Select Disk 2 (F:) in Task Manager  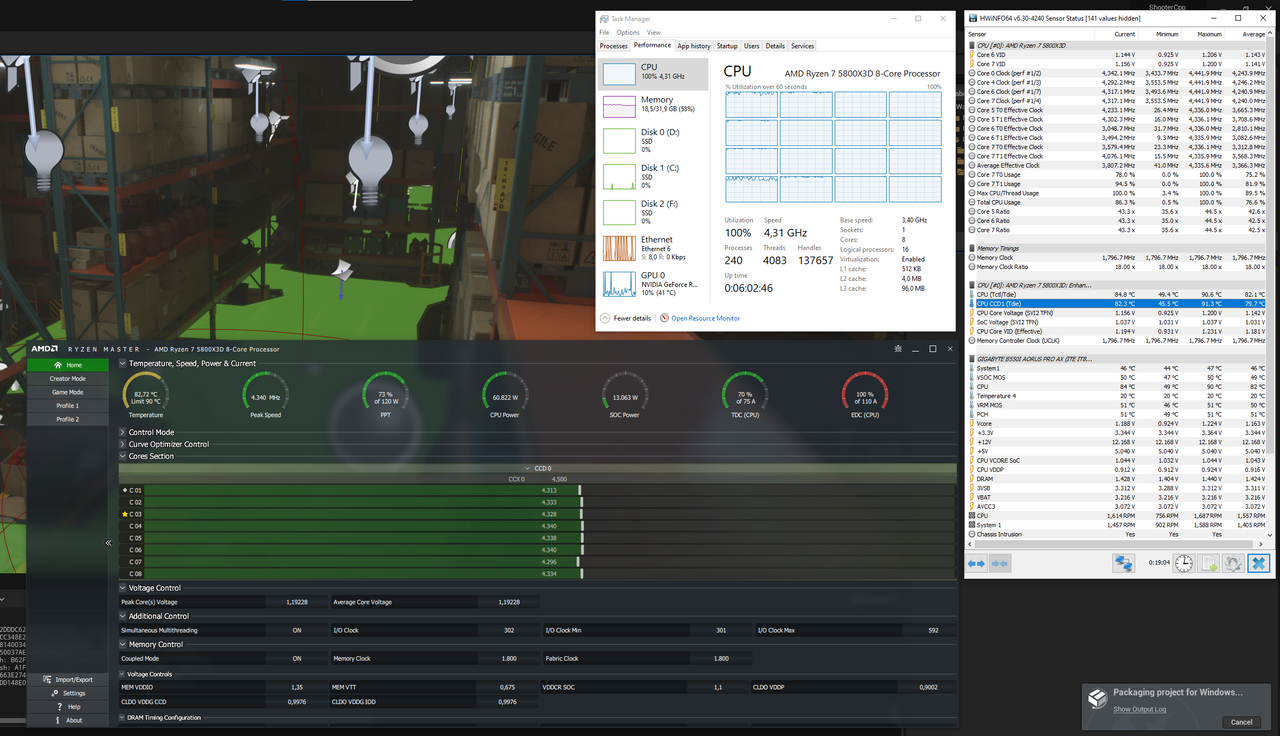point(652,212)
